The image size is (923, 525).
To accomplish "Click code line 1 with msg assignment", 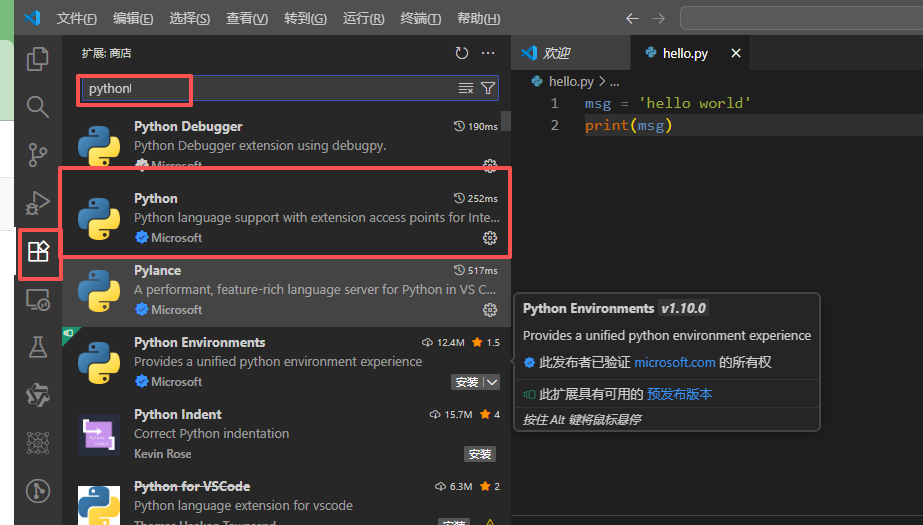I will point(668,103).
